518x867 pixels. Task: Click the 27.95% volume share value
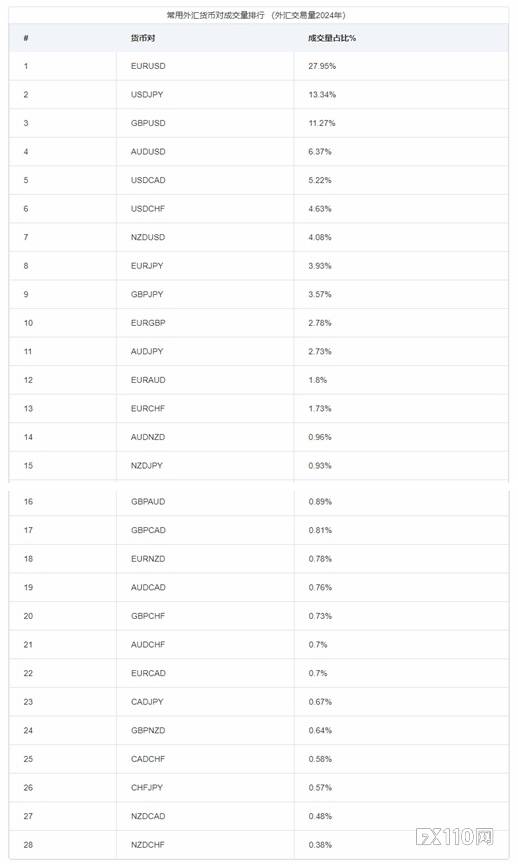click(322, 66)
